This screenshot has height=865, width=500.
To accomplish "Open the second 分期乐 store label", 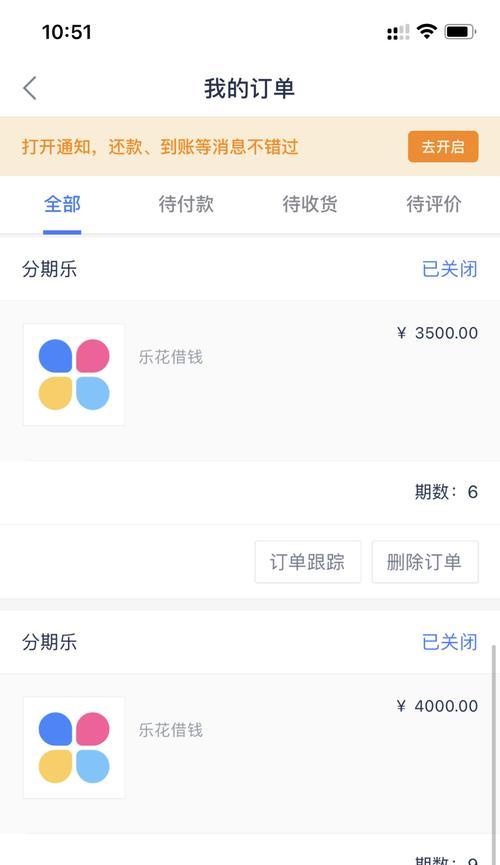I will [x=50, y=642].
